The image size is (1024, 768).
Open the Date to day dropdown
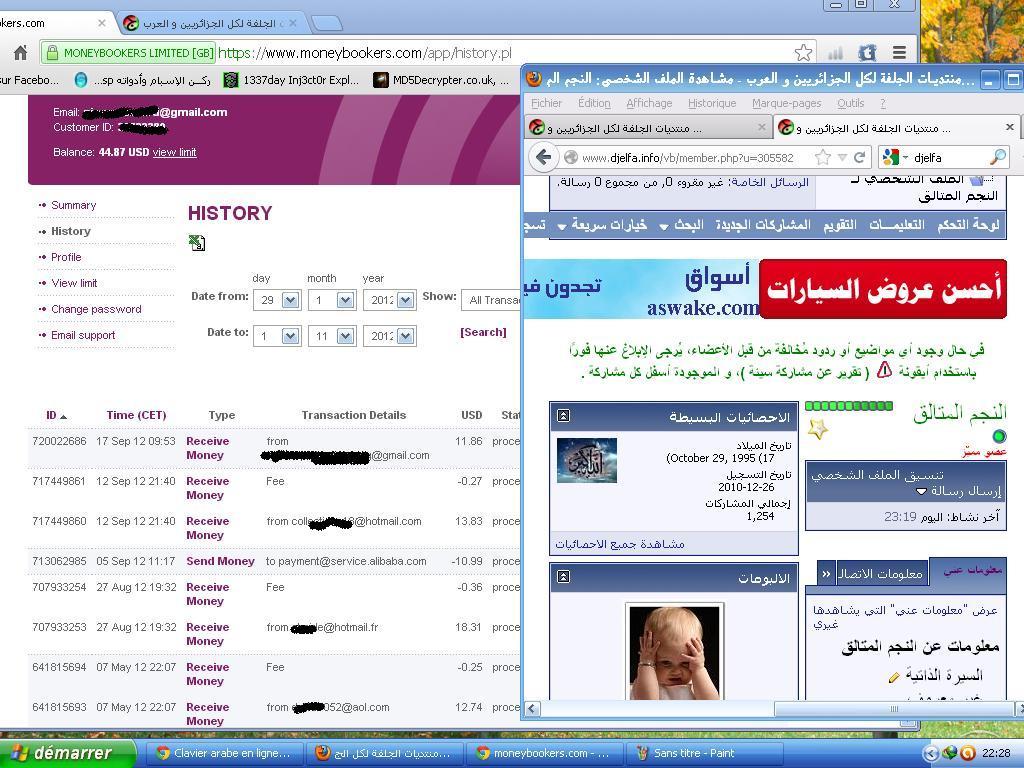click(x=291, y=336)
